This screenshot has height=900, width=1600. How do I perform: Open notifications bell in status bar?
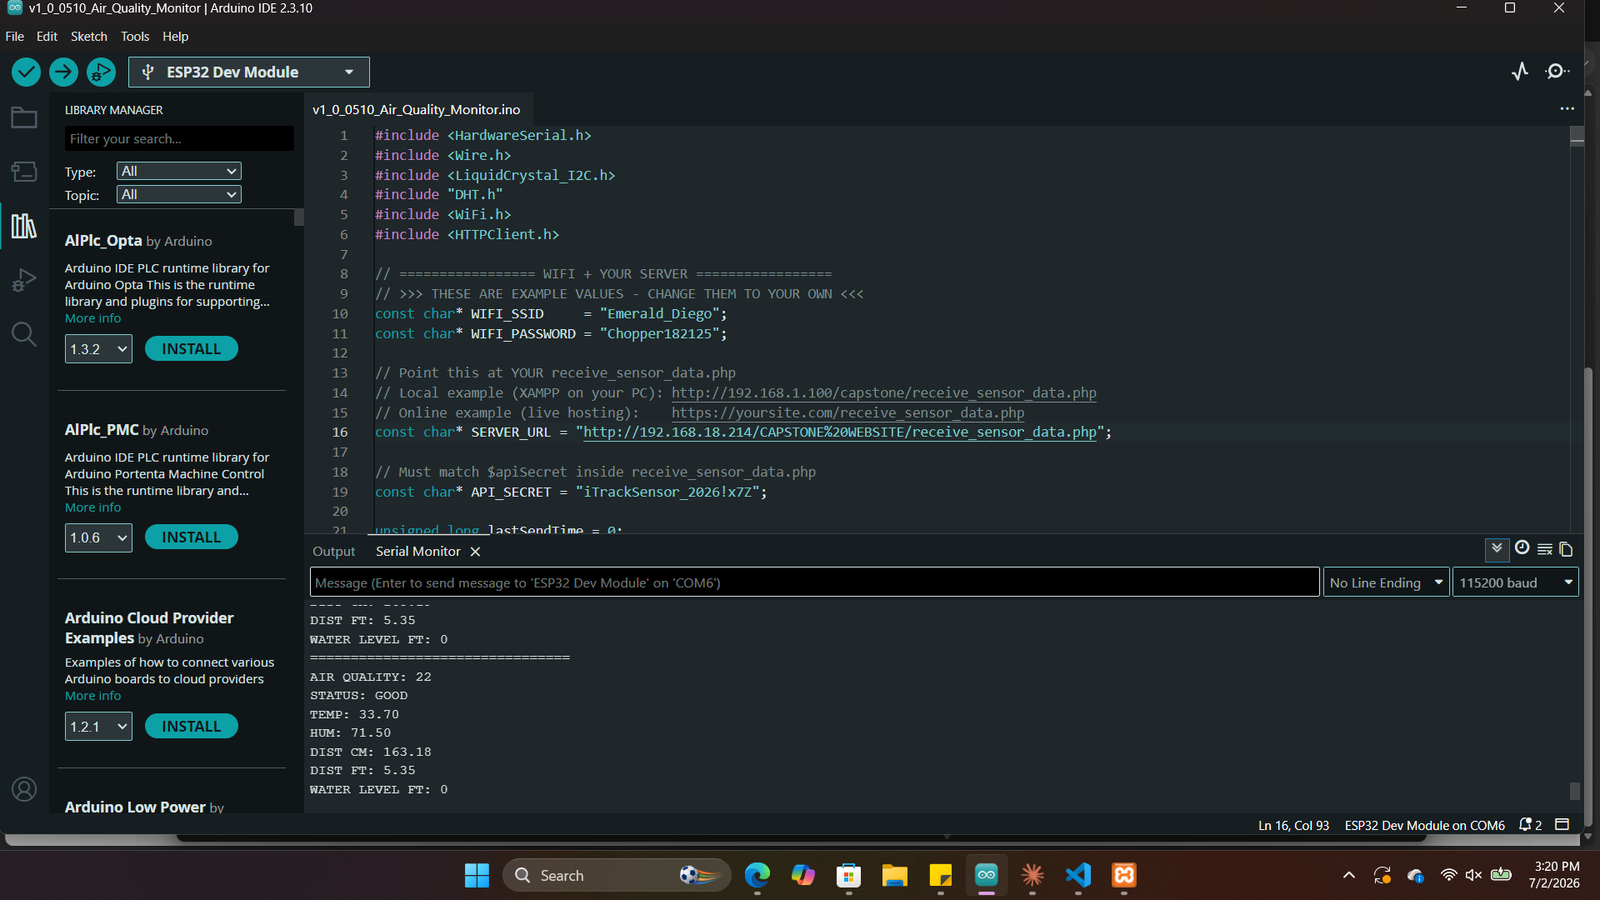coord(1530,825)
